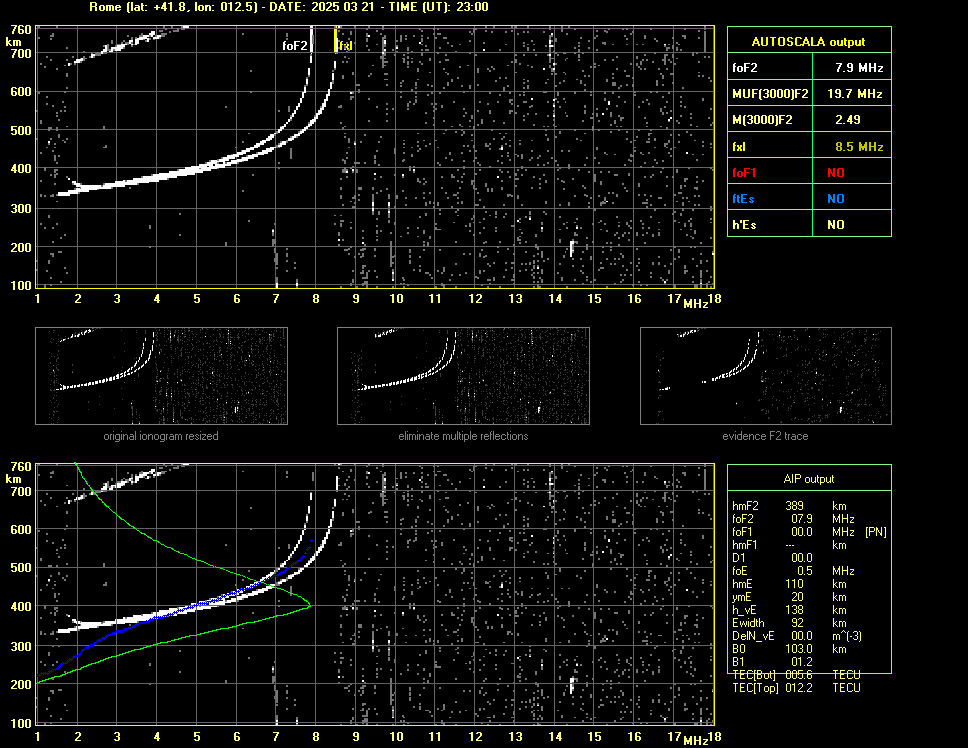Image resolution: width=968 pixels, height=748 pixels.
Task: Select the h_vE 138 km row
Action: (x=790, y=609)
